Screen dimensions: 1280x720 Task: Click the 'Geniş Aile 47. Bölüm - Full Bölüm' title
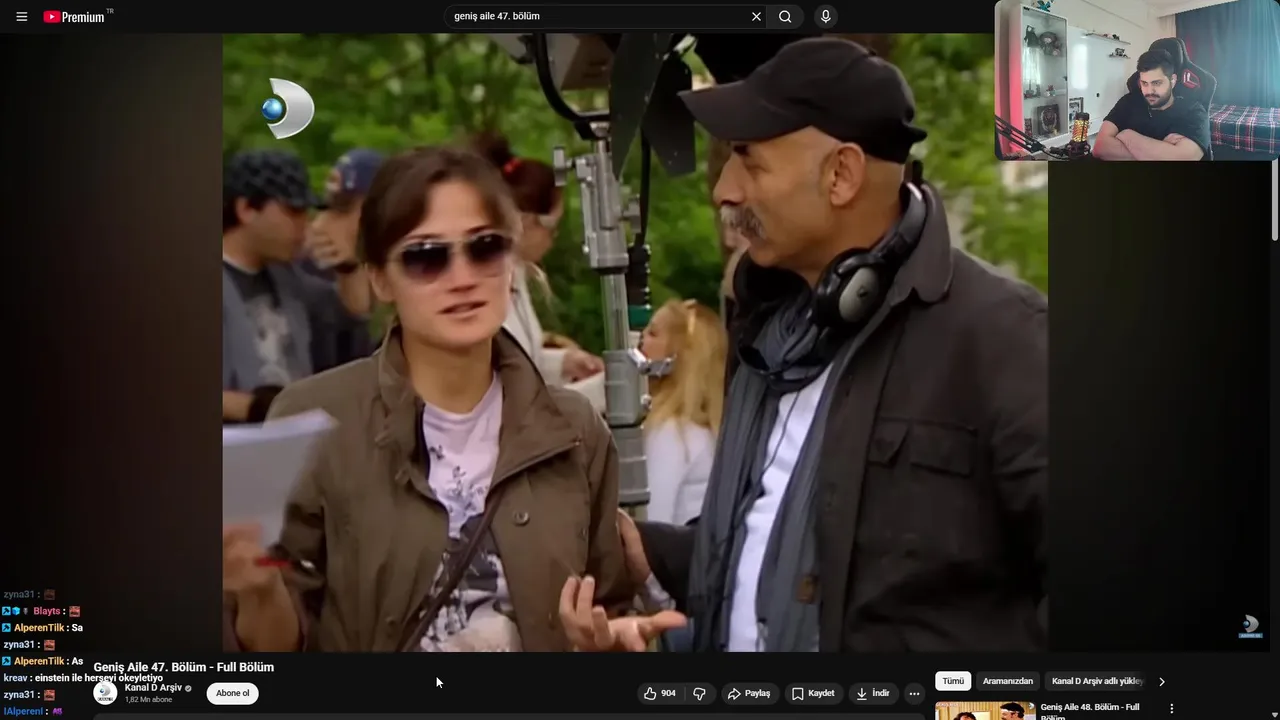point(184,667)
